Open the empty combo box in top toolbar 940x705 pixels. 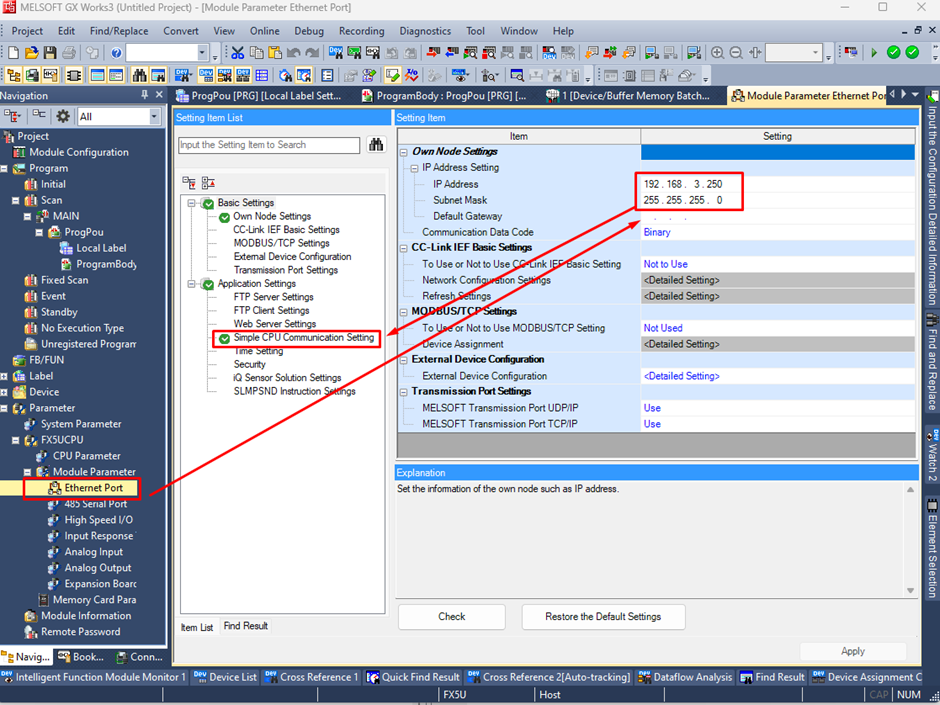pyautogui.click(x=203, y=53)
